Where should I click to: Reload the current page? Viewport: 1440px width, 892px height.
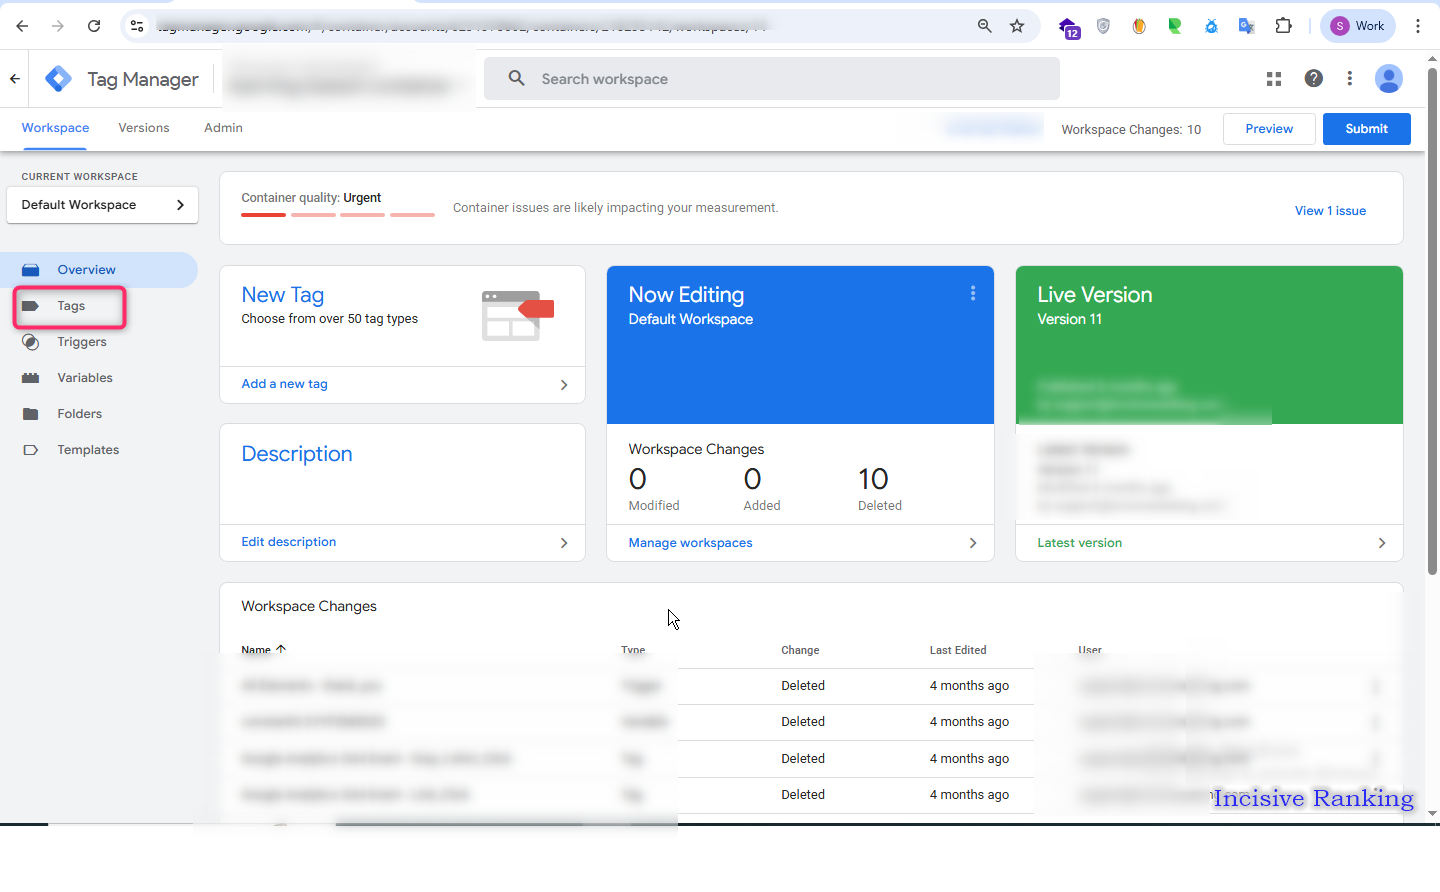94,26
